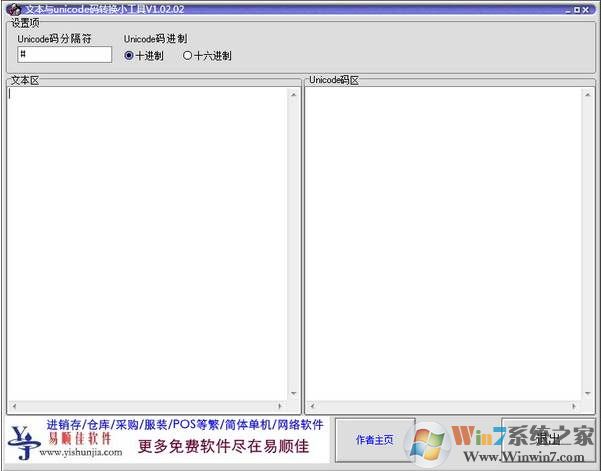Maximize the window from the title bar
Viewport: 601px width, 471px height.
[577, 10]
